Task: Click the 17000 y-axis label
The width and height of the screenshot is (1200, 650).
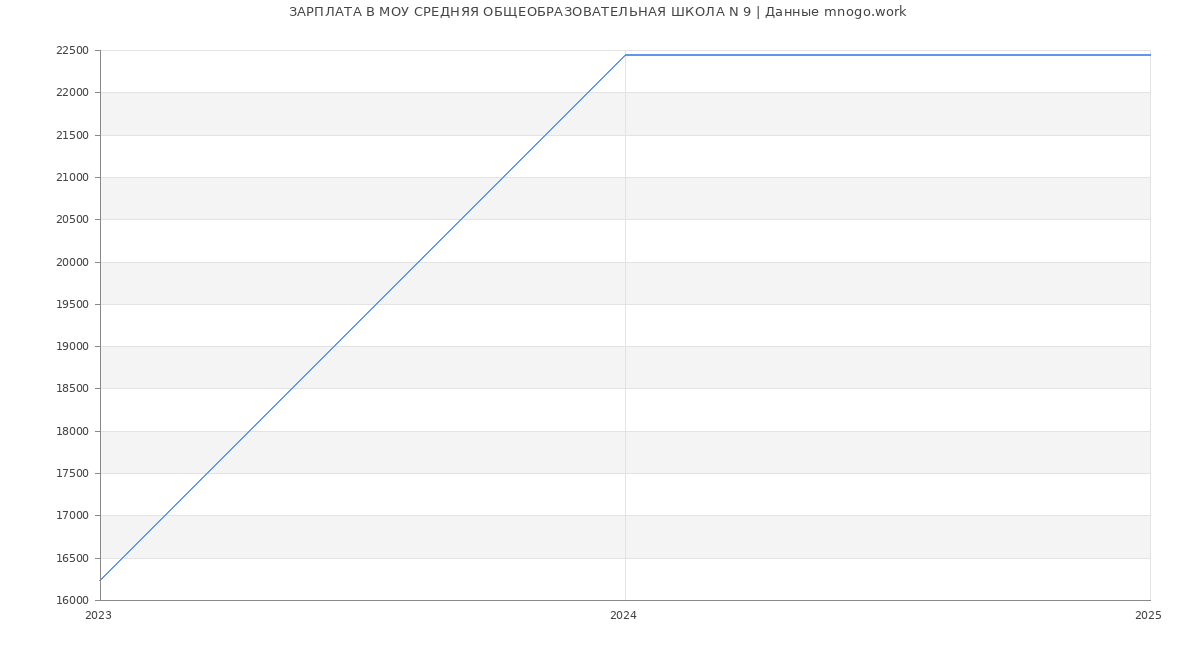Action: 73,516
